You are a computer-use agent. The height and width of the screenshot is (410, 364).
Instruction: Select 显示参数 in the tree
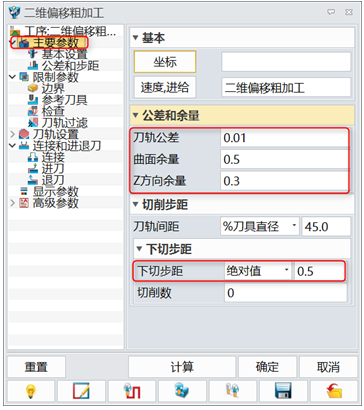coord(55,191)
